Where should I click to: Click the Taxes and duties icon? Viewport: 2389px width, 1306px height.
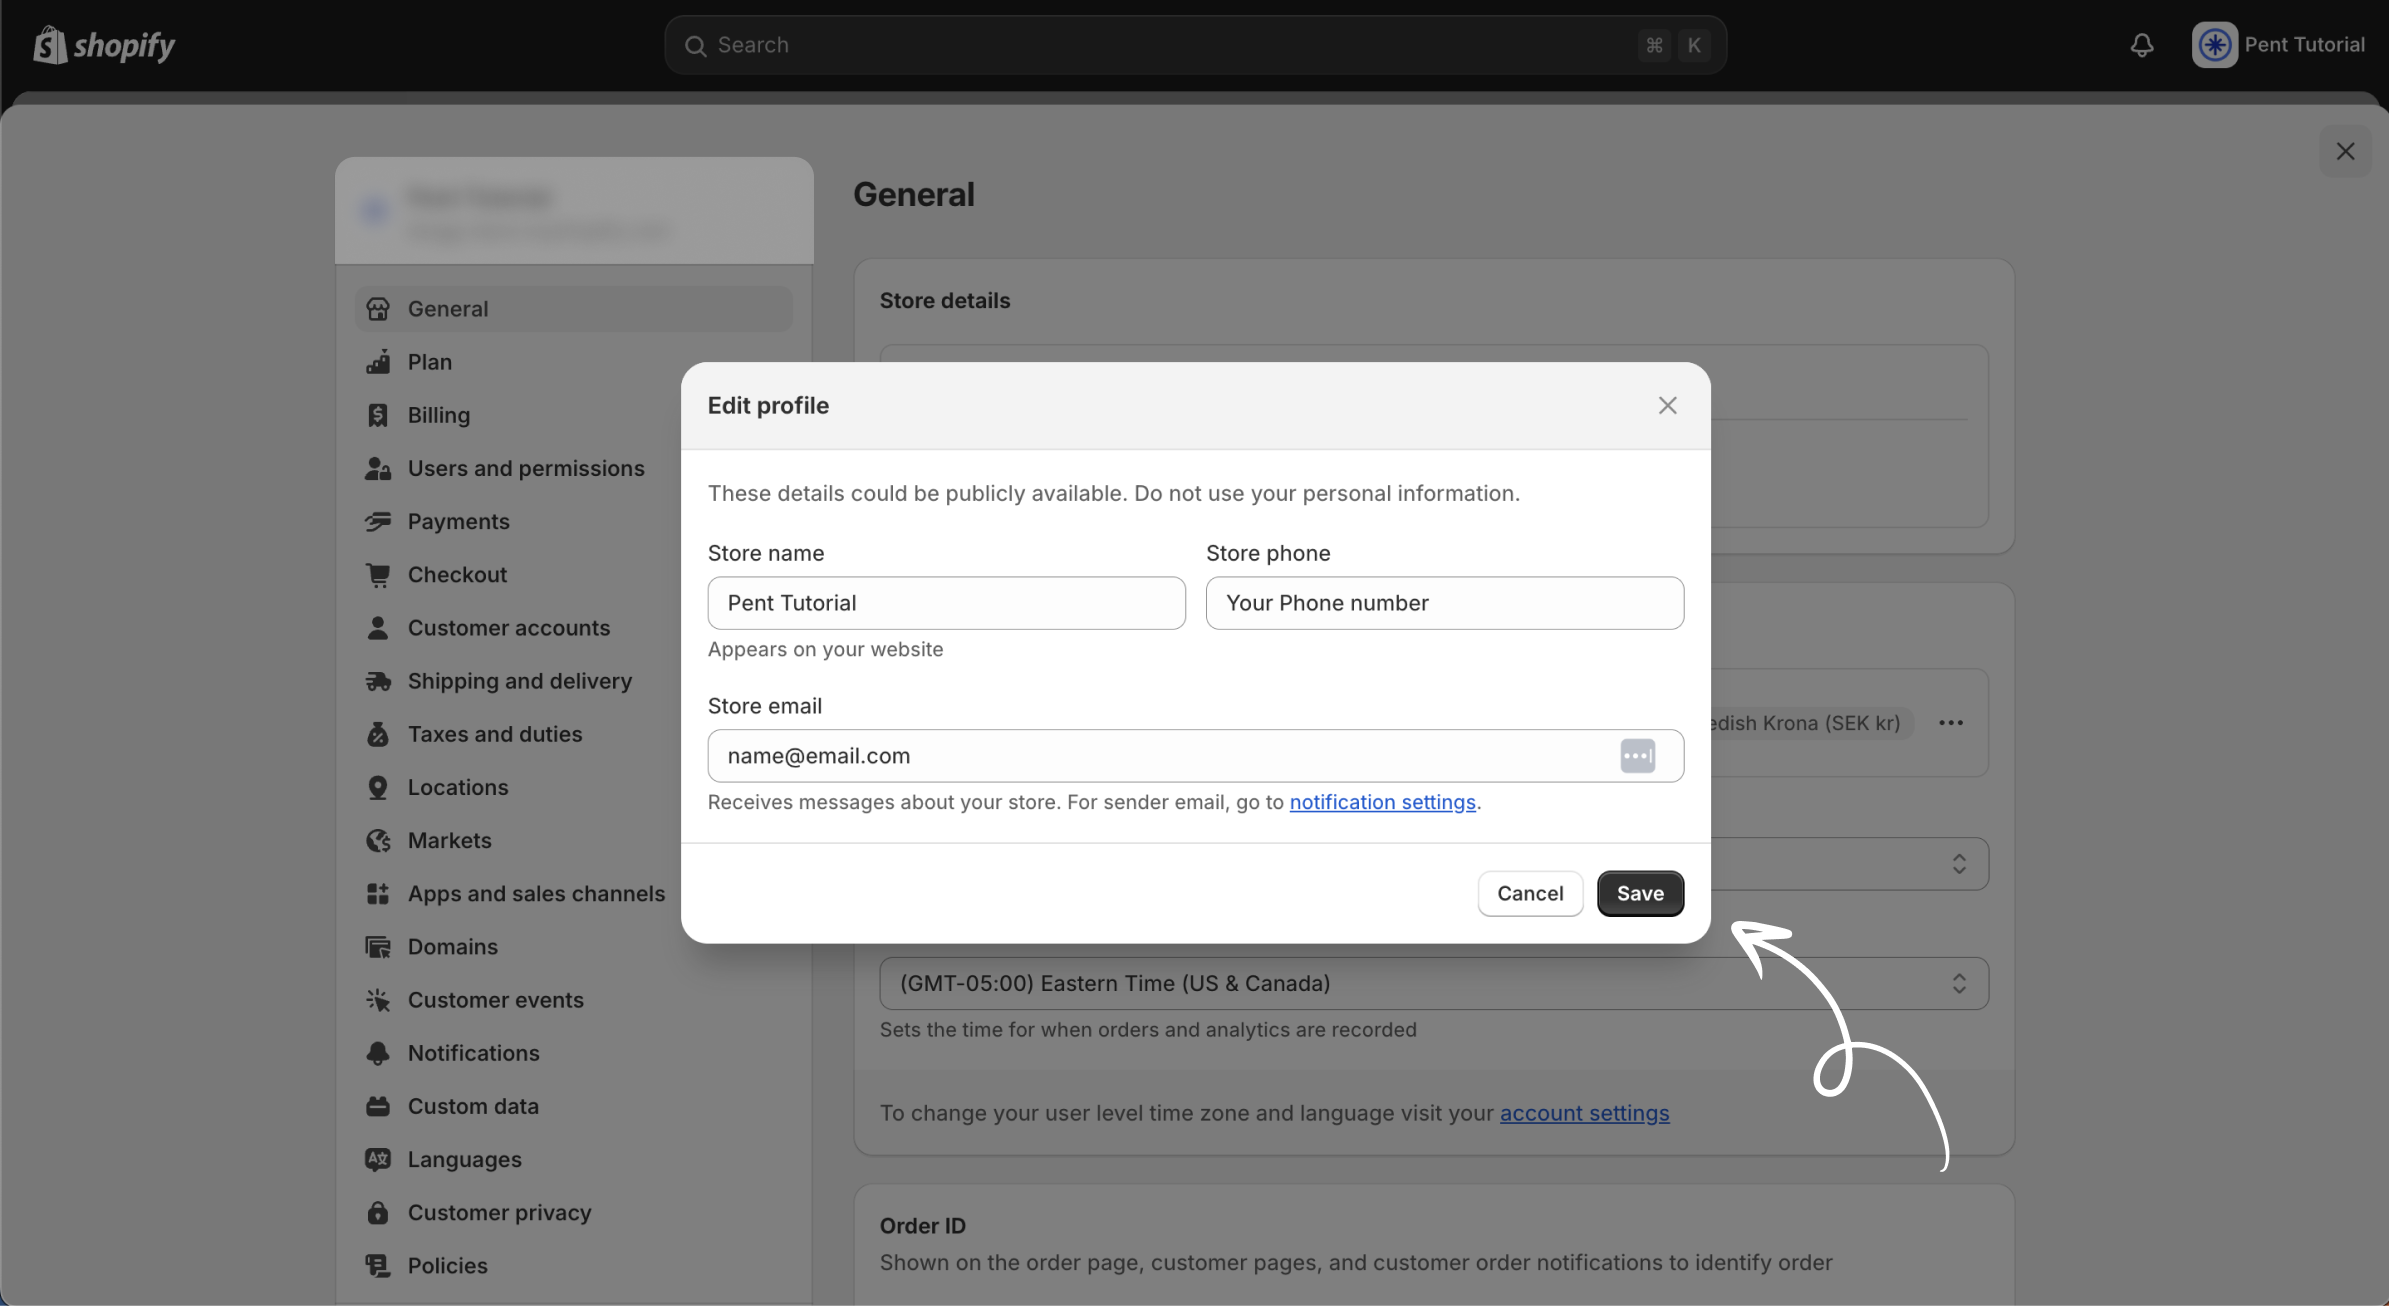pos(378,734)
